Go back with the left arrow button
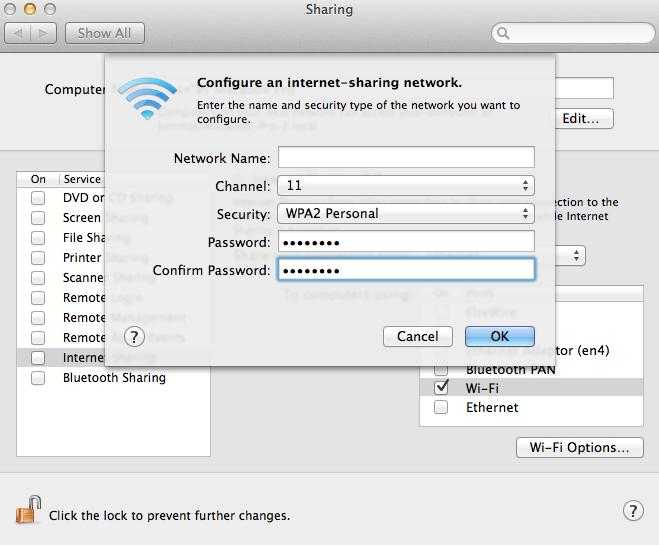This screenshot has height=545, width=659. click(x=18, y=33)
